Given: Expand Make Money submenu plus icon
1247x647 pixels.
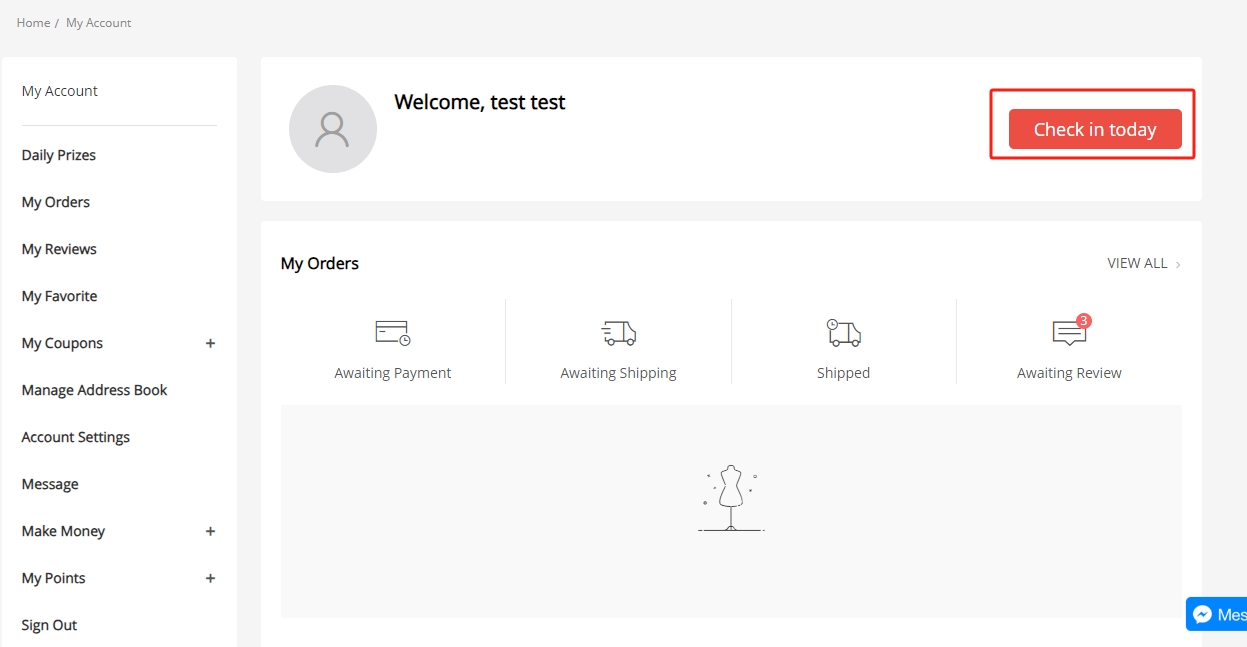Looking at the screenshot, I should [210, 531].
